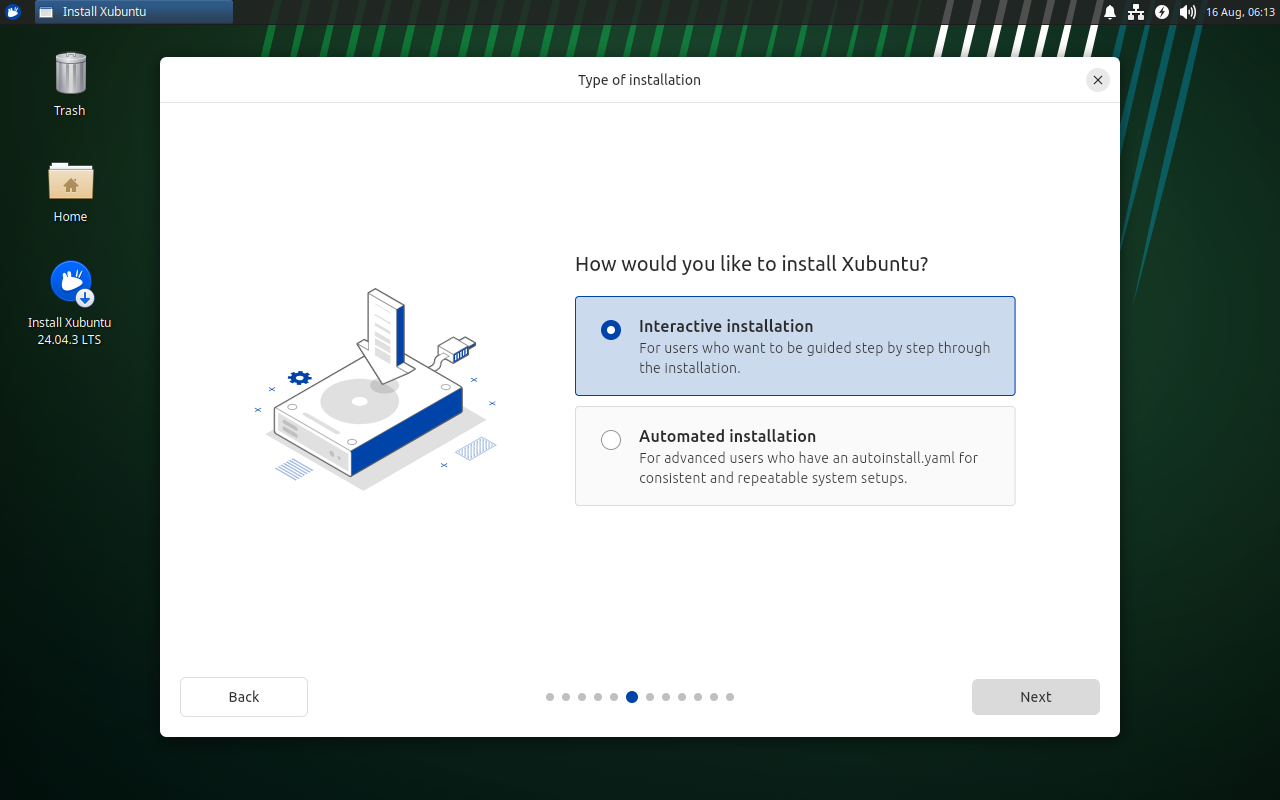Screen dimensions: 1280x800
Task: Click the volume speaker tray icon
Action: tap(1188, 12)
